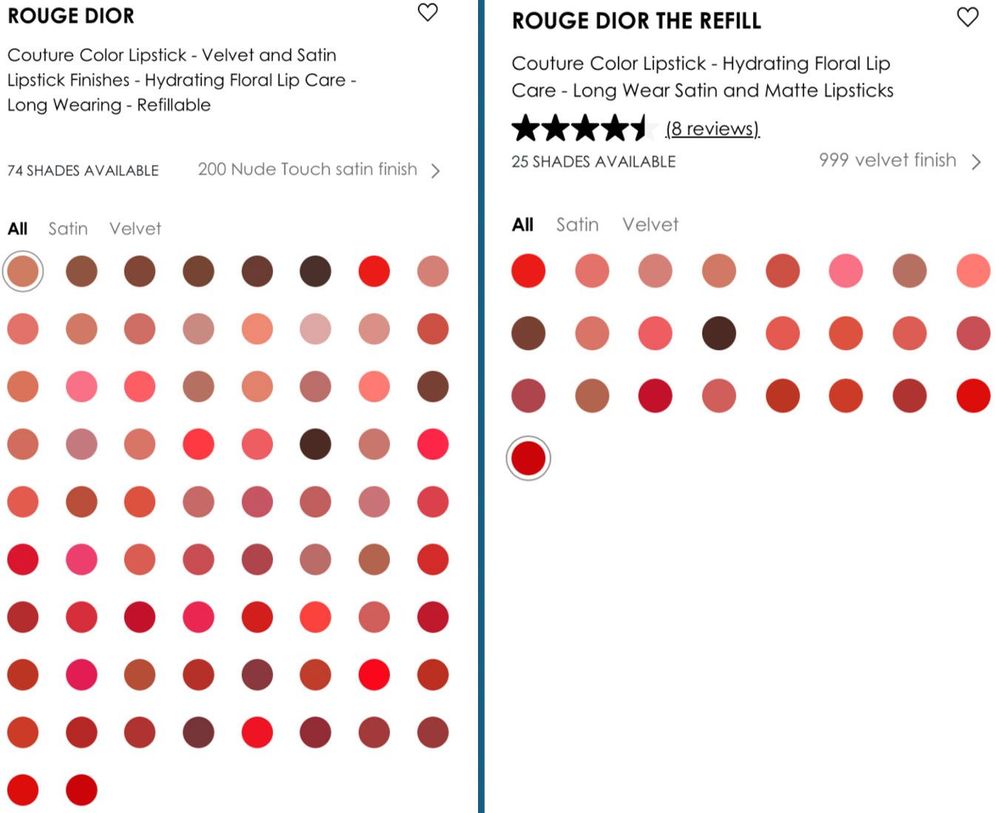This screenshot has height=813, width=999.
Task: Select Satin tab under Rouge Dior
Action: [x=68, y=229]
